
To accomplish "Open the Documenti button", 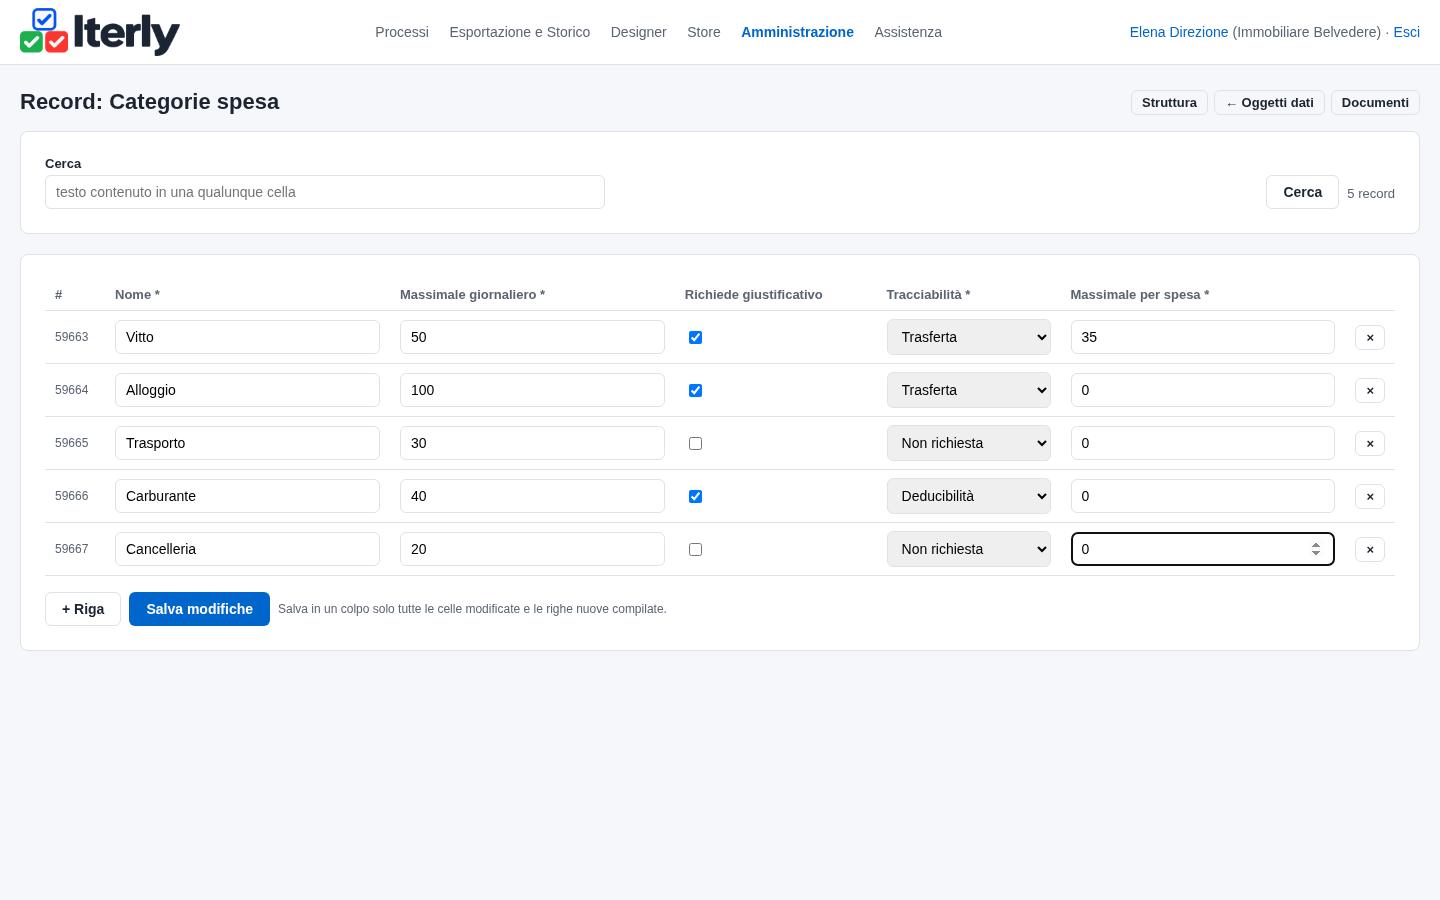I will (x=1375, y=103).
